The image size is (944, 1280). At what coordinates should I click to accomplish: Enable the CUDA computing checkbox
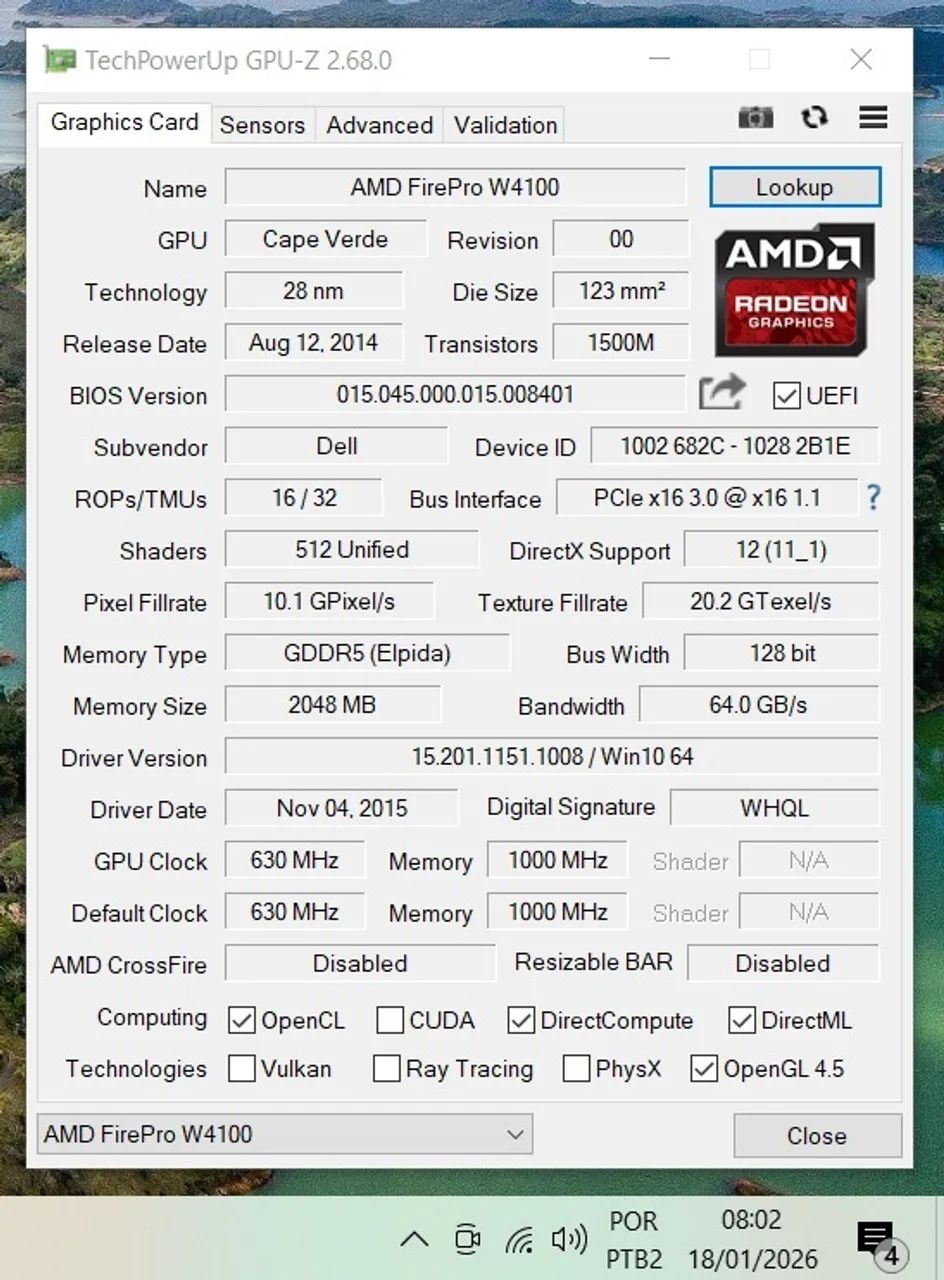pos(389,1020)
